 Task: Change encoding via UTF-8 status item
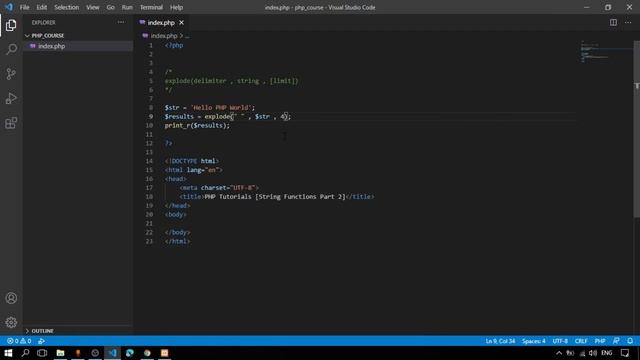[x=560, y=341]
